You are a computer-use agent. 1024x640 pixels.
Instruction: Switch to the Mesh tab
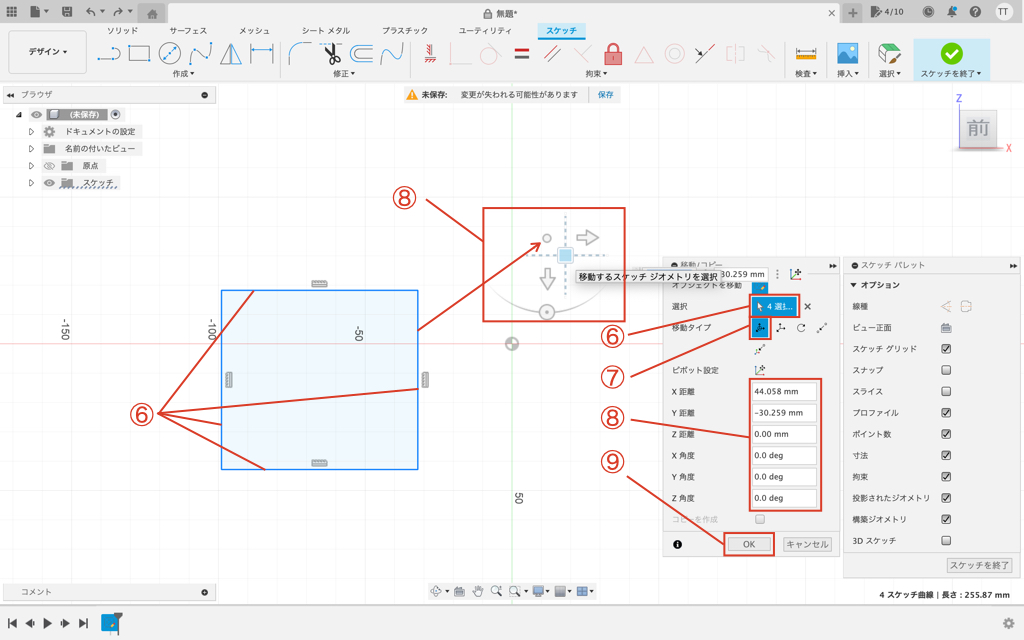(x=254, y=31)
